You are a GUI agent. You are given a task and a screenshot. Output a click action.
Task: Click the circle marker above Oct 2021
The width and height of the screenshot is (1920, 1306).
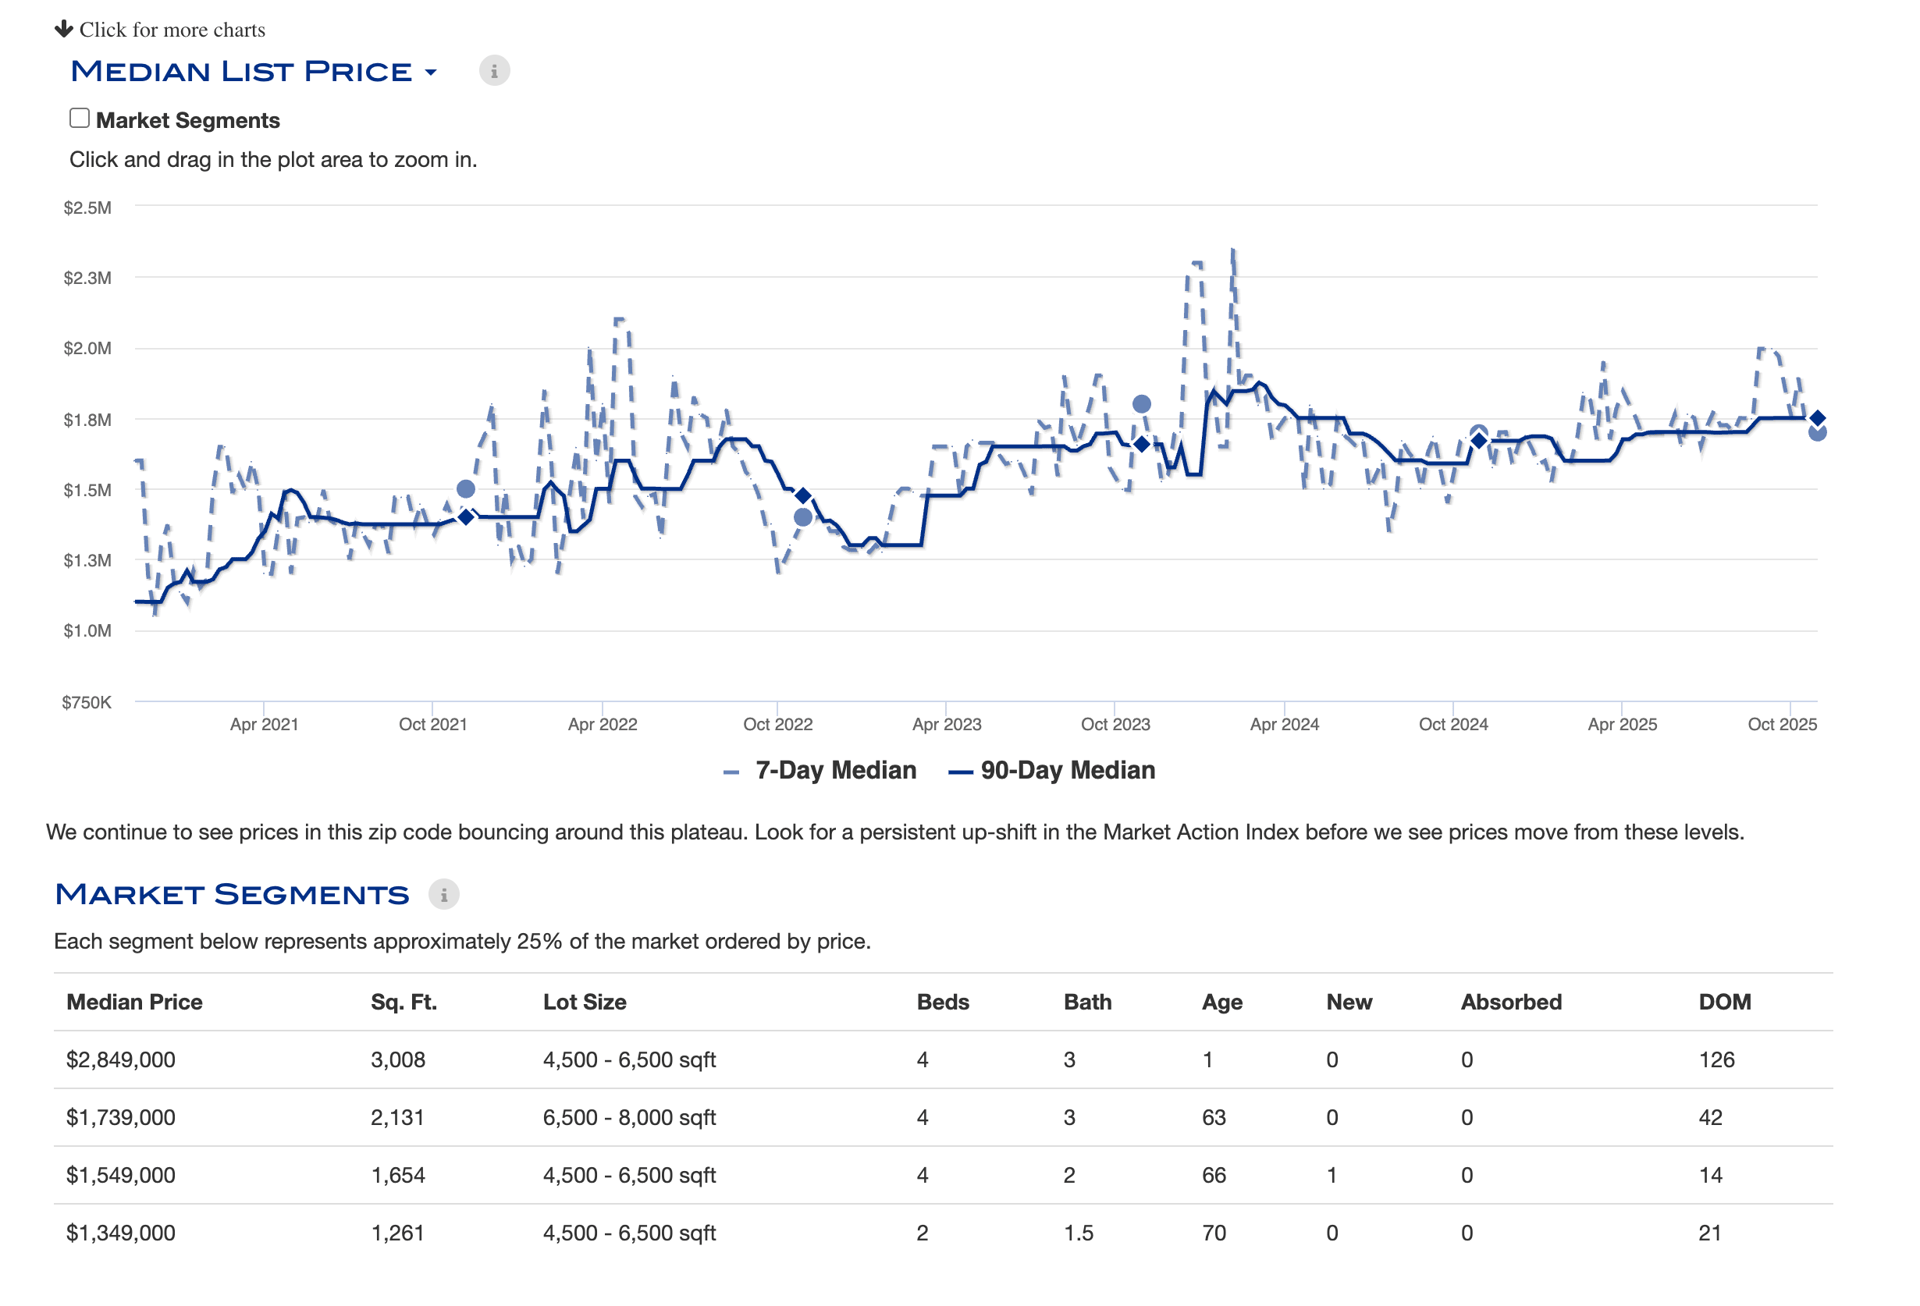466,489
